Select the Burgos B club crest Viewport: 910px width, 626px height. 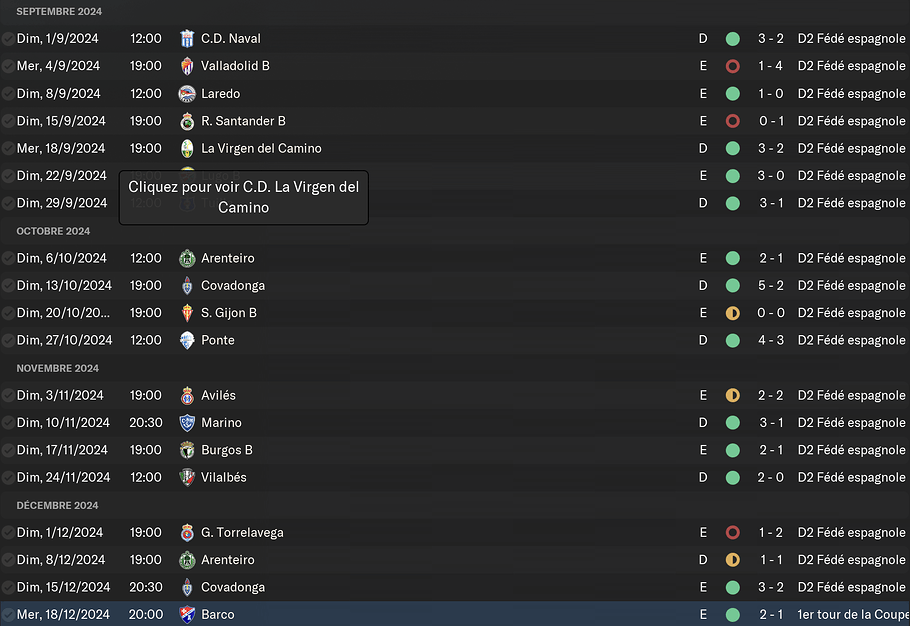[186, 450]
